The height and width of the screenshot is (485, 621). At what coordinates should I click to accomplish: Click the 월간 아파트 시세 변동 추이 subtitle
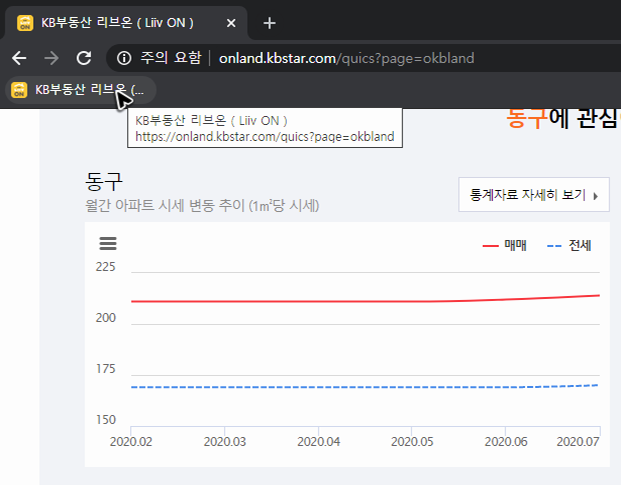click(x=202, y=205)
